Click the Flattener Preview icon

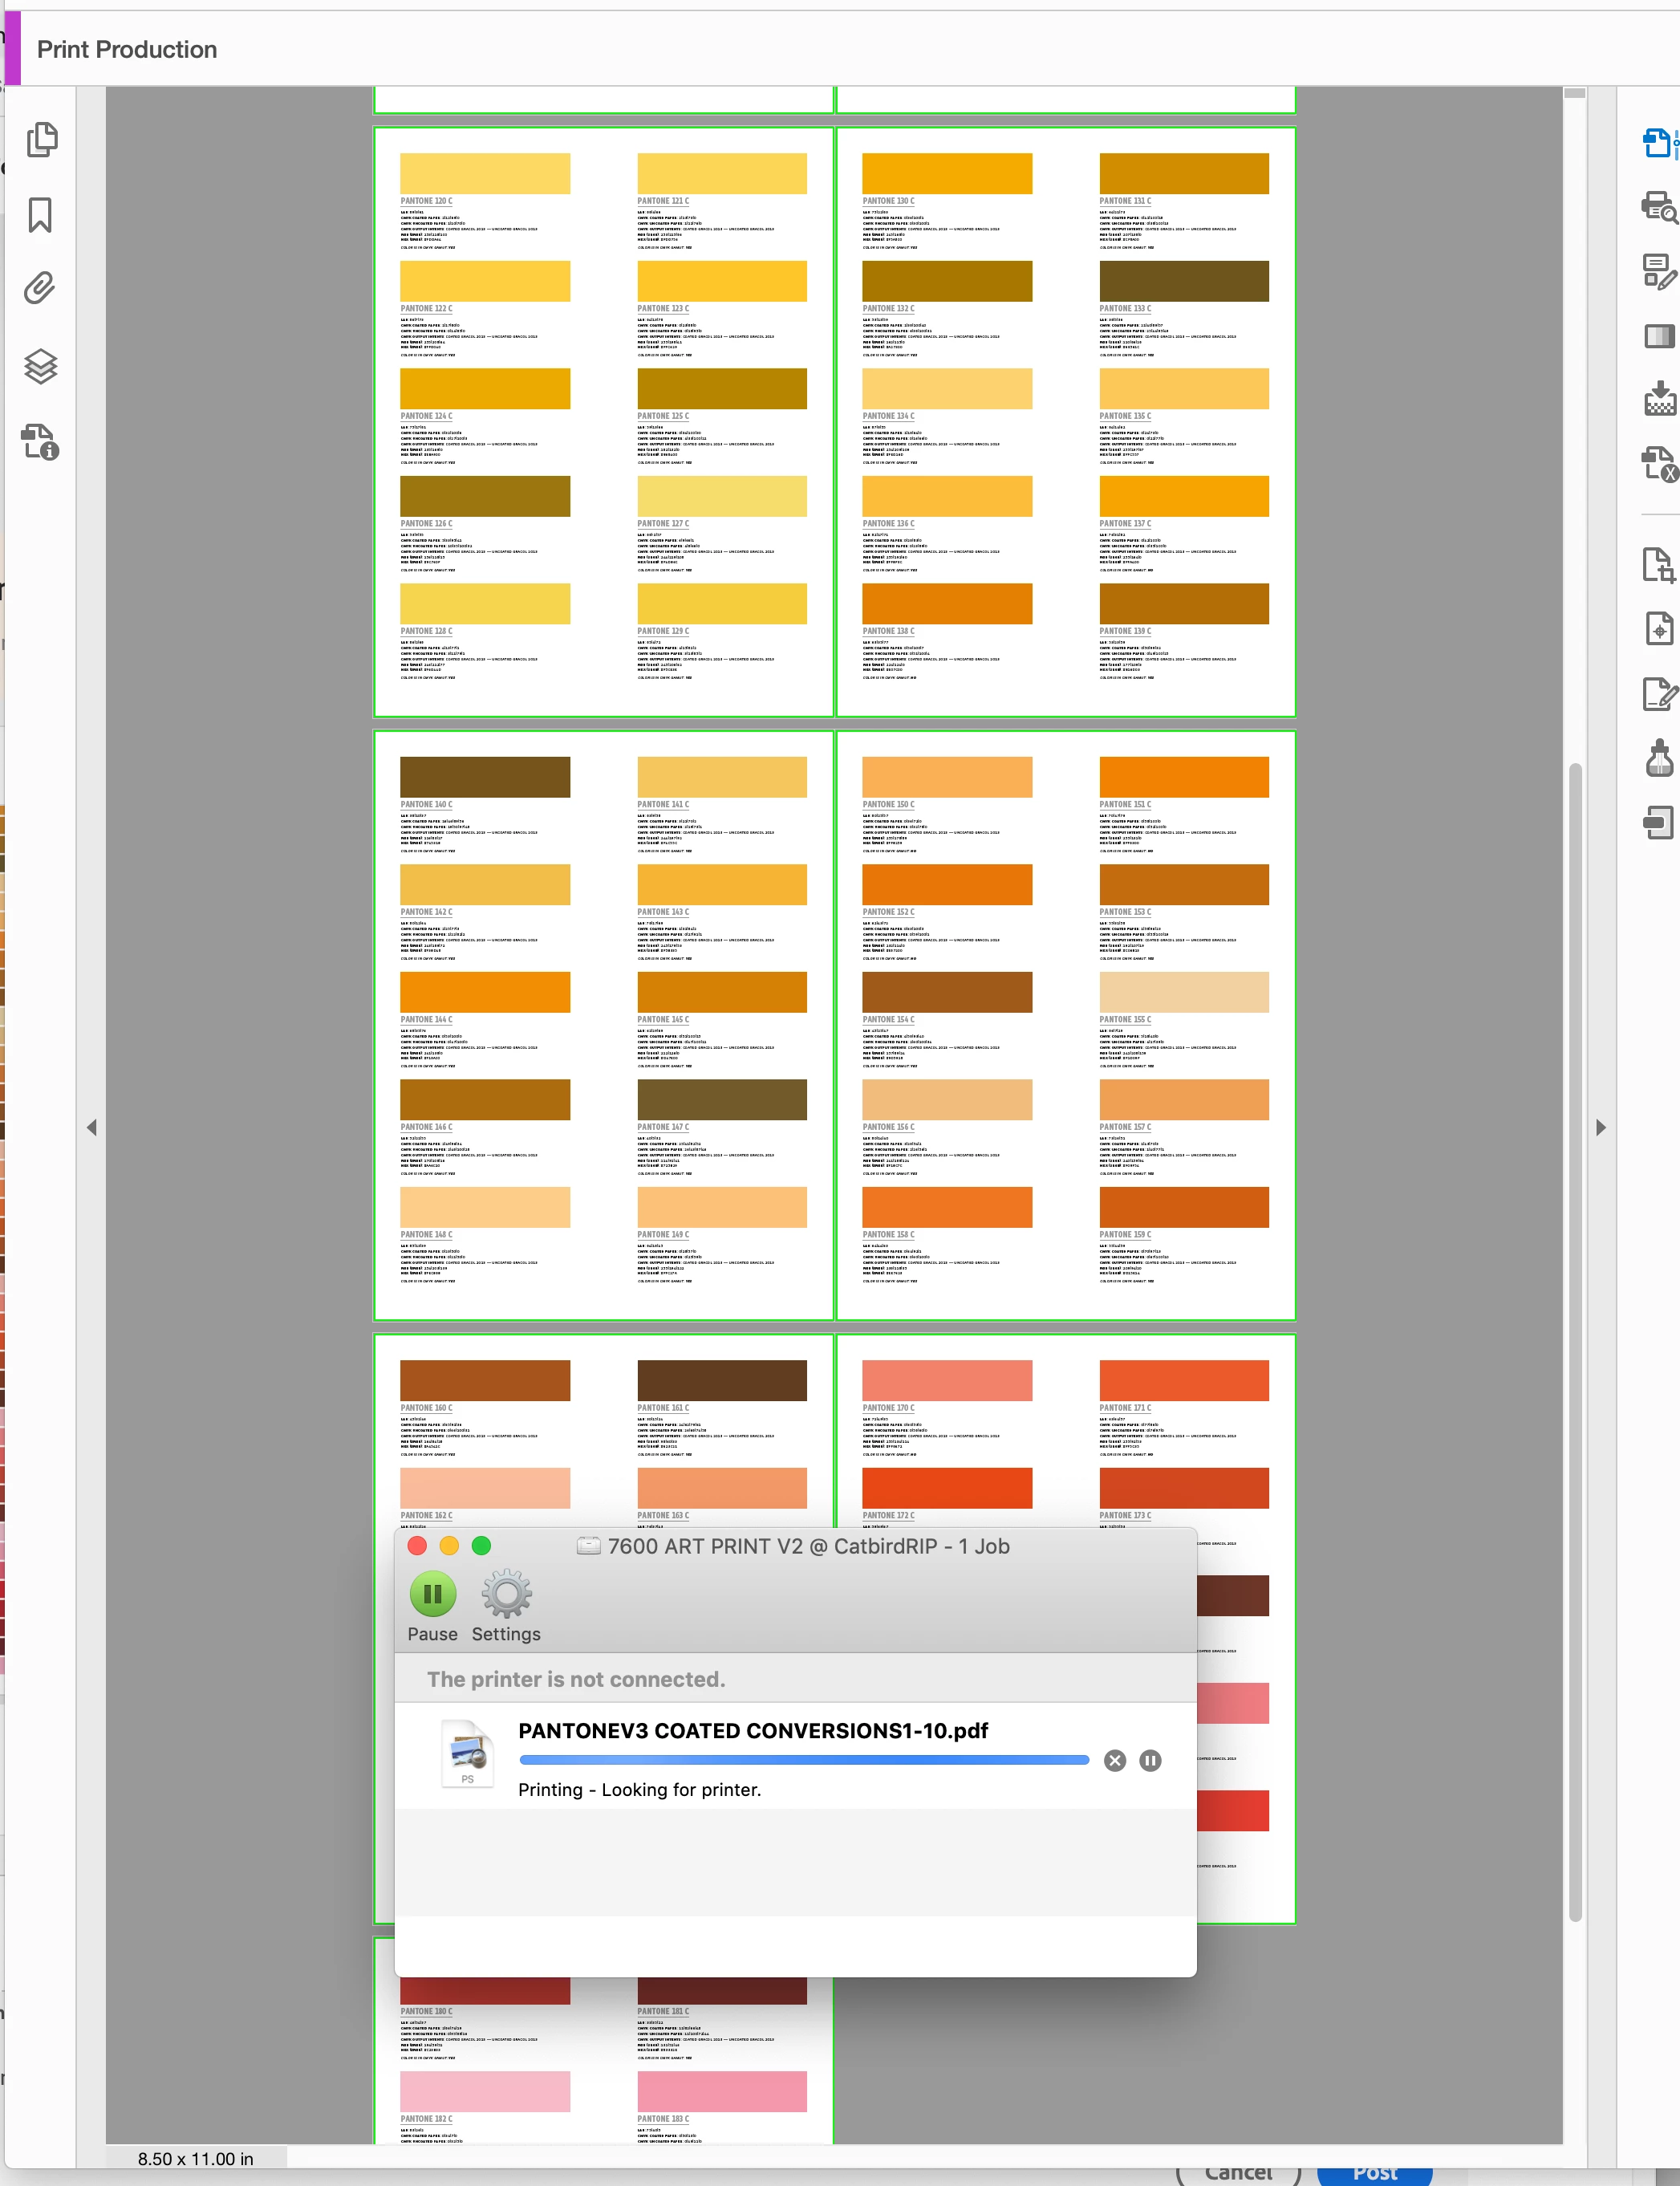click(x=1658, y=399)
